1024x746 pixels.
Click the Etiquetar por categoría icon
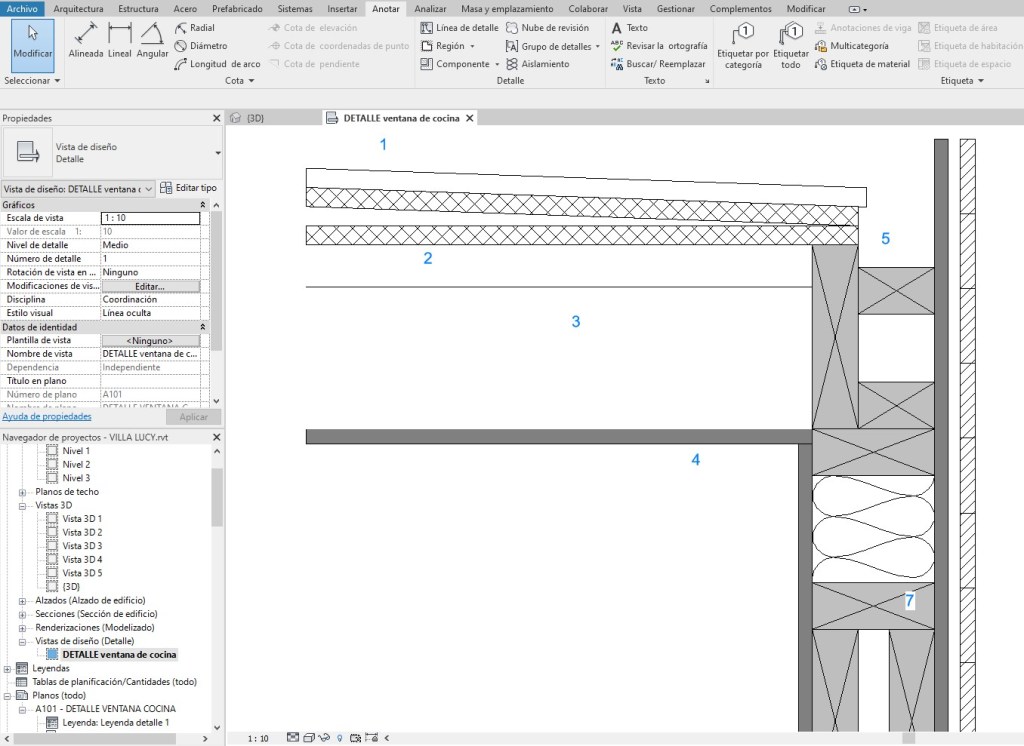click(x=743, y=46)
